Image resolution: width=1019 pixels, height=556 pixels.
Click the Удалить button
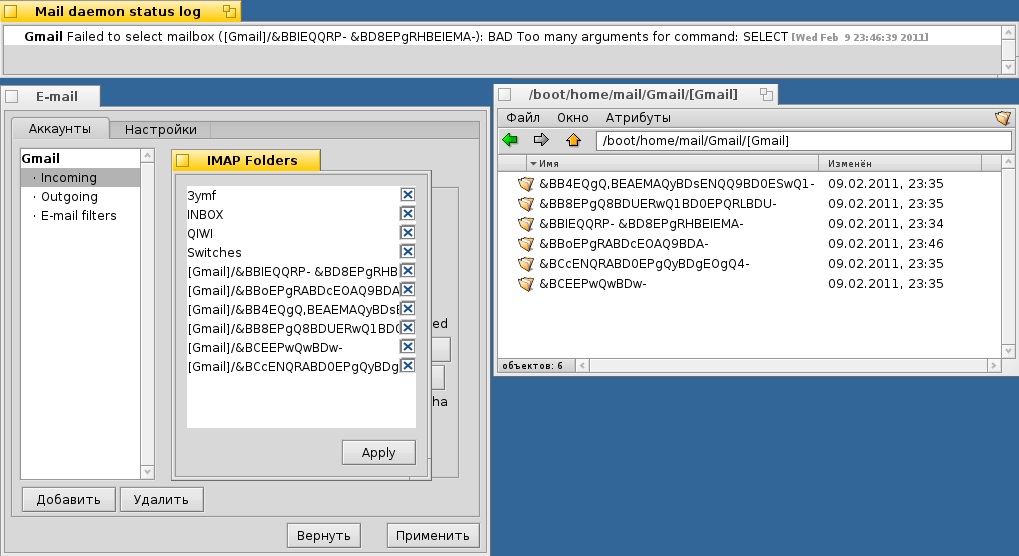click(161, 499)
